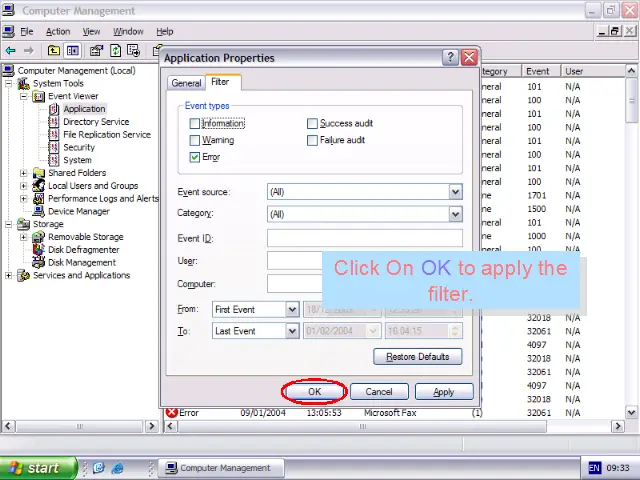Click the dialog's Help question mark button
Viewport: 640px width, 480px height.
(x=451, y=58)
